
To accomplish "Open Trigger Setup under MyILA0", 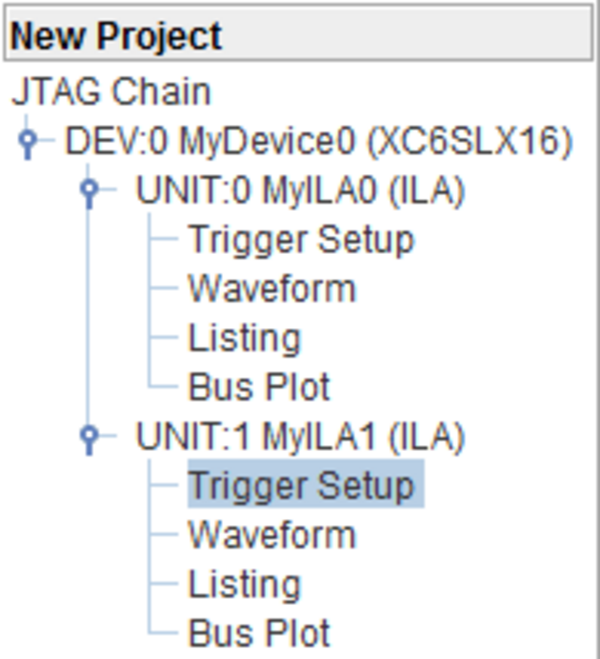I will (x=301, y=240).
